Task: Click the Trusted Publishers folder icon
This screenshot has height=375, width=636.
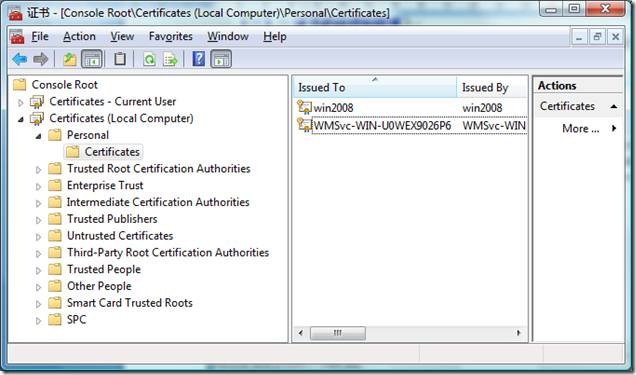Action: [55, 219]
